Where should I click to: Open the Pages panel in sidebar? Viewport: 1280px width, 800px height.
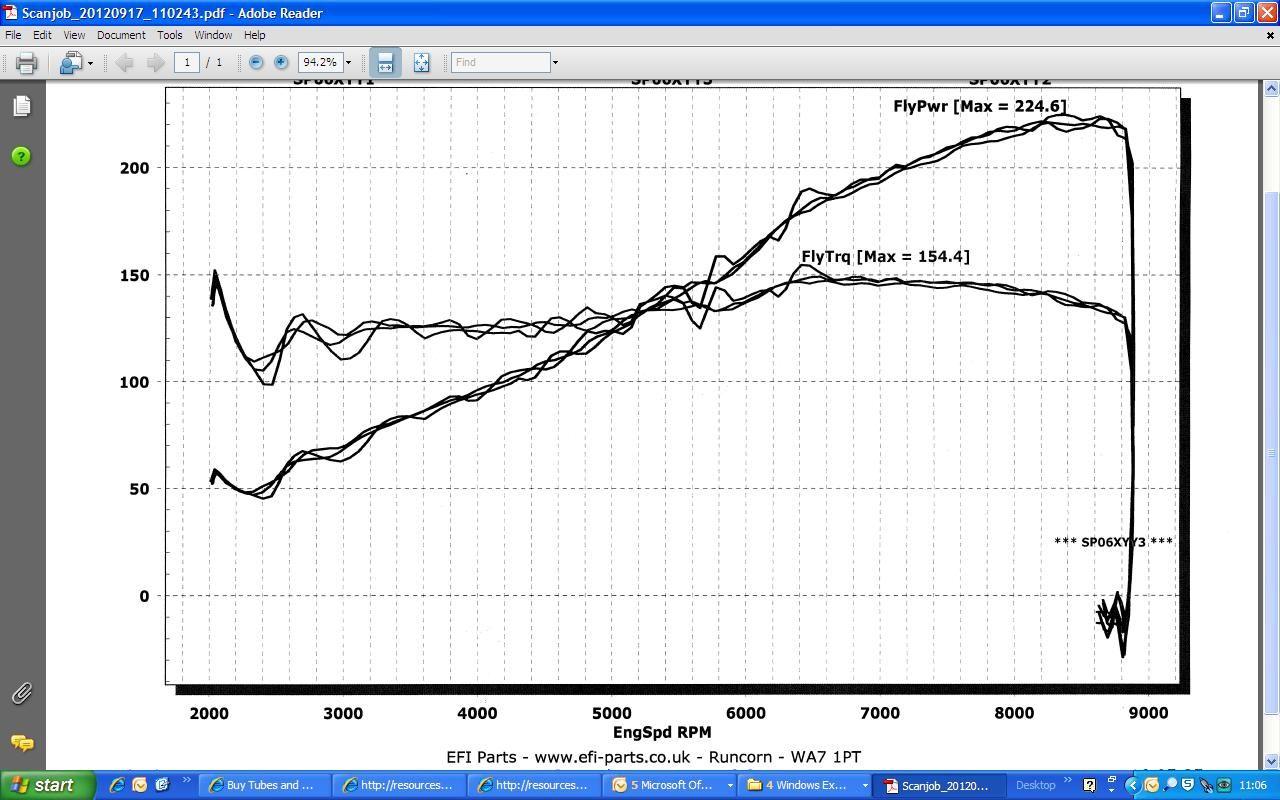(x=21, y=106)
